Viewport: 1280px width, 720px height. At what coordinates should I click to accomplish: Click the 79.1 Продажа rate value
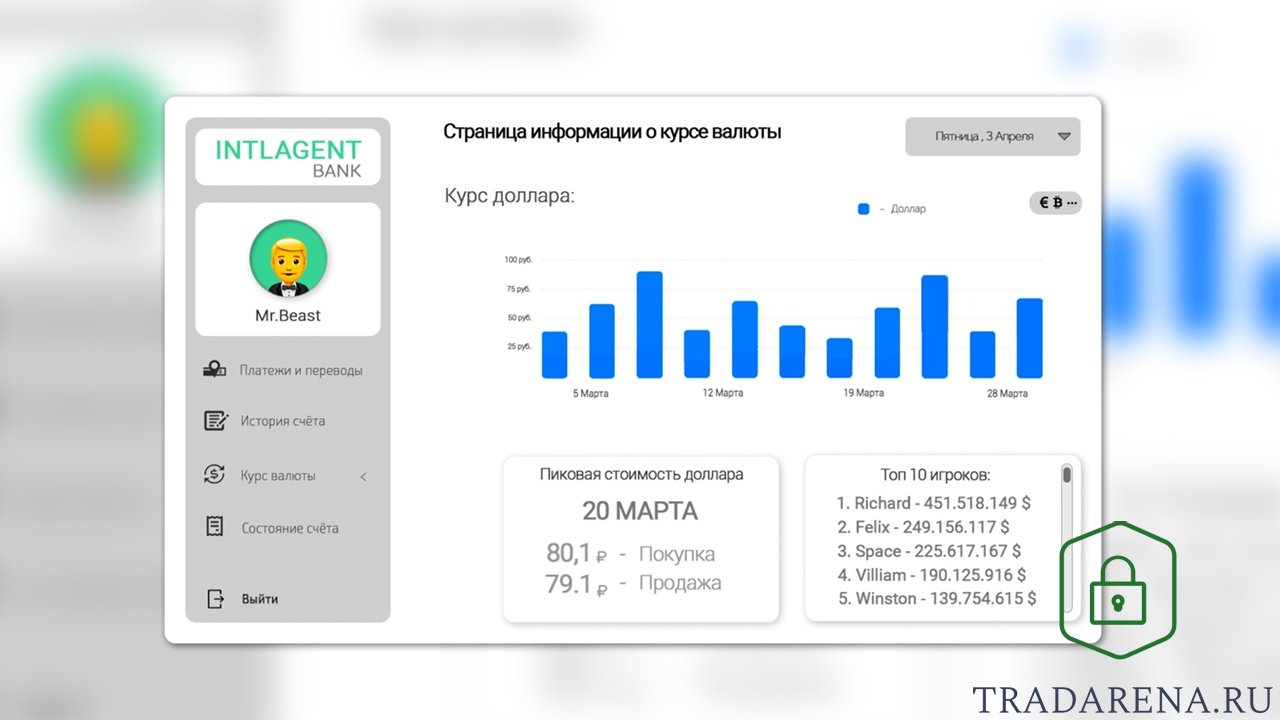577,584
